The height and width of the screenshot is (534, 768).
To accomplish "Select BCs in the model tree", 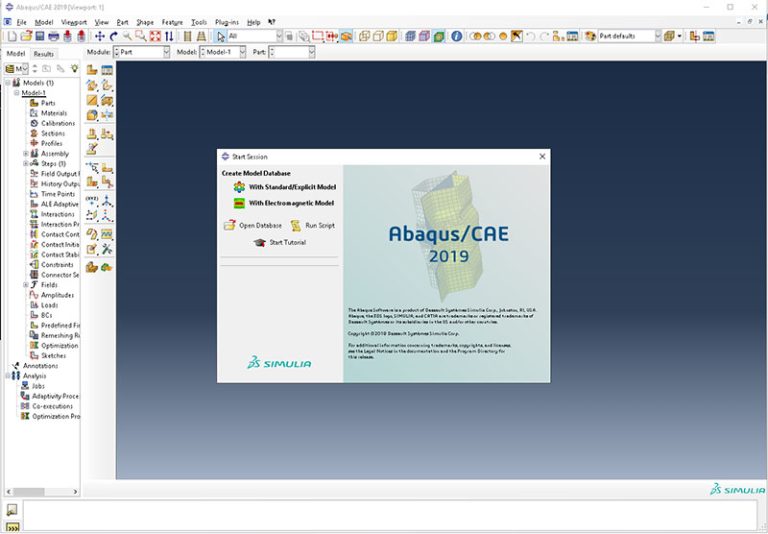I will click(x=47, y=315).
